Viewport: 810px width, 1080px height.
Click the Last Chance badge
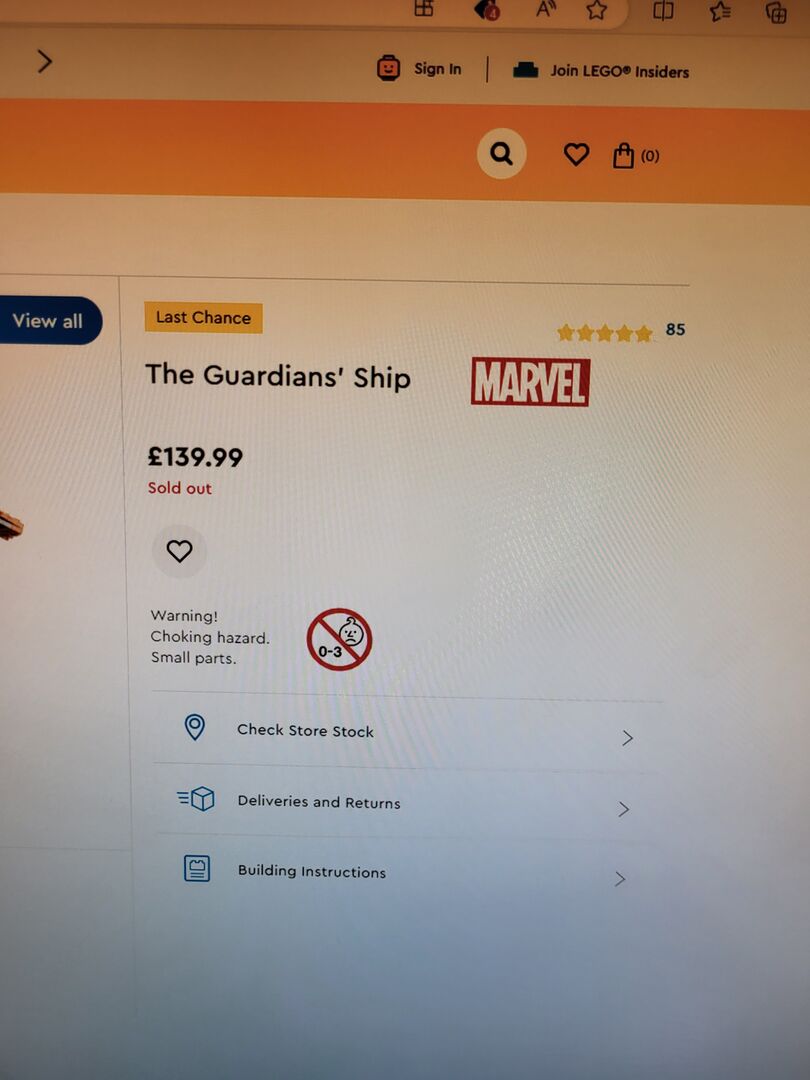click(x=203, y=318)
